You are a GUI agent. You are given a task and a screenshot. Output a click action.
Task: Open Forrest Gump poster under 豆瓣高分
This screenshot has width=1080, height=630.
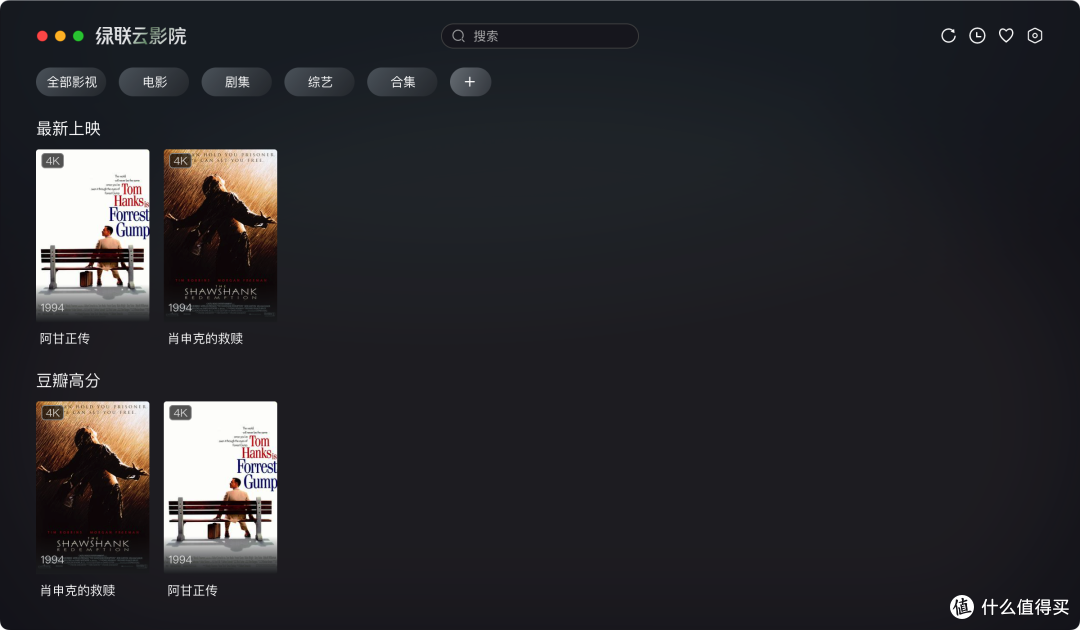[x=220, y=487]
